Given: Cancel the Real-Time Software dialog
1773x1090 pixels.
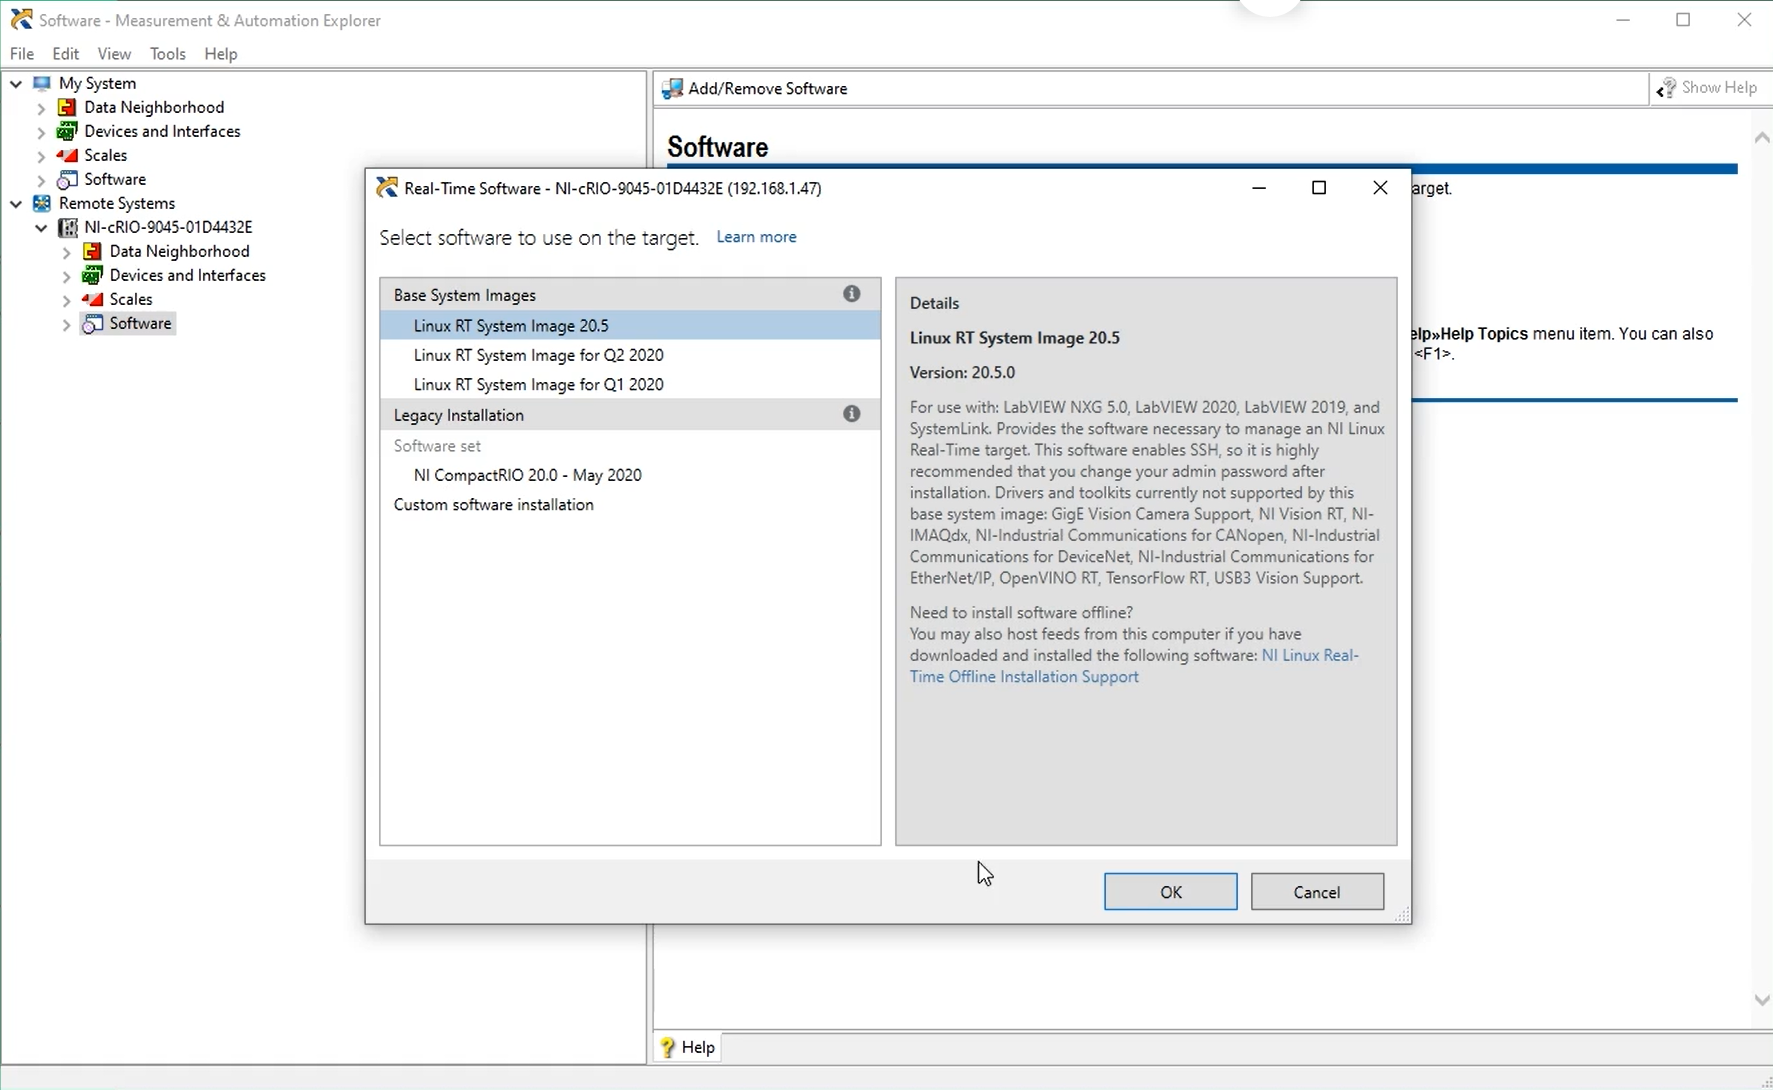Looking at the screenshot, I should coord(1316,892).
